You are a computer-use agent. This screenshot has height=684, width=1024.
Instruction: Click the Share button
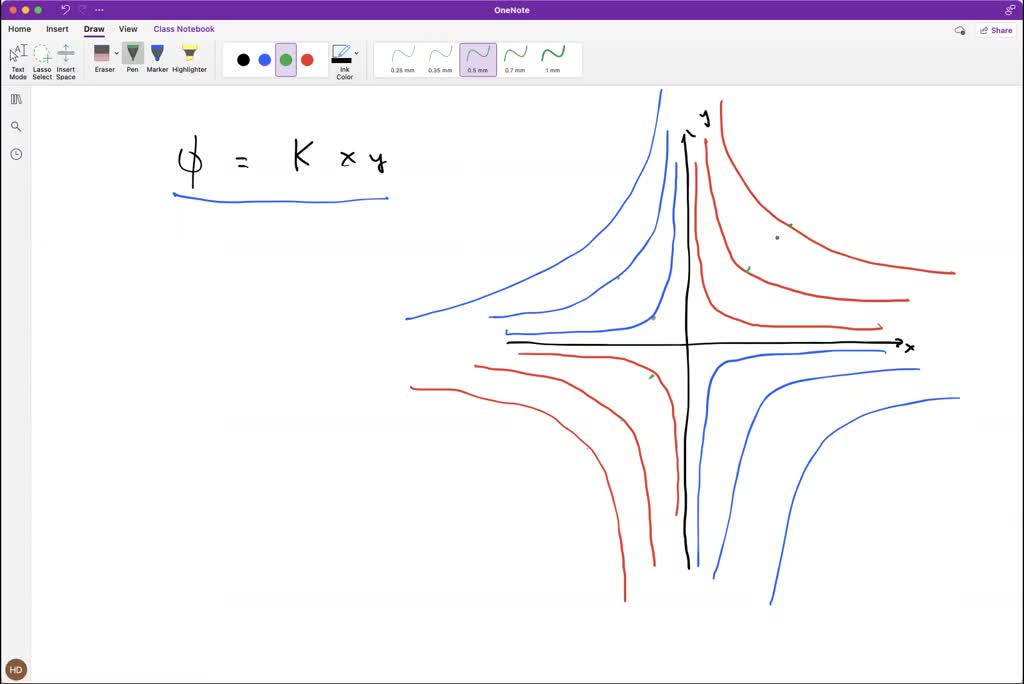996,30
